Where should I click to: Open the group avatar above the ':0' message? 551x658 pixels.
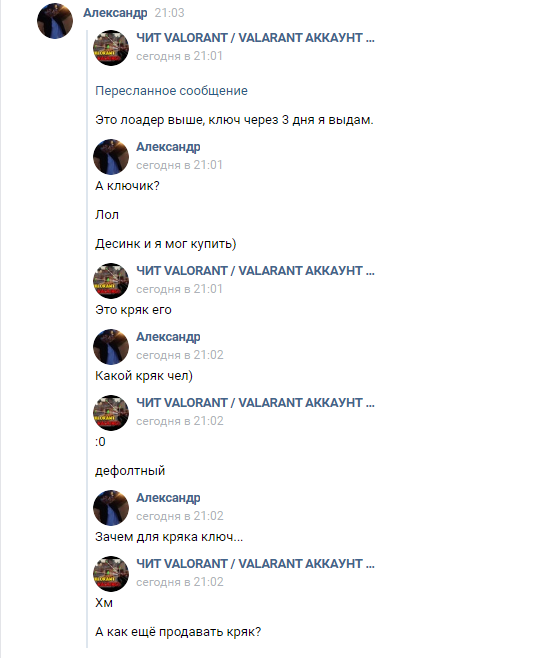click(111, 413)
